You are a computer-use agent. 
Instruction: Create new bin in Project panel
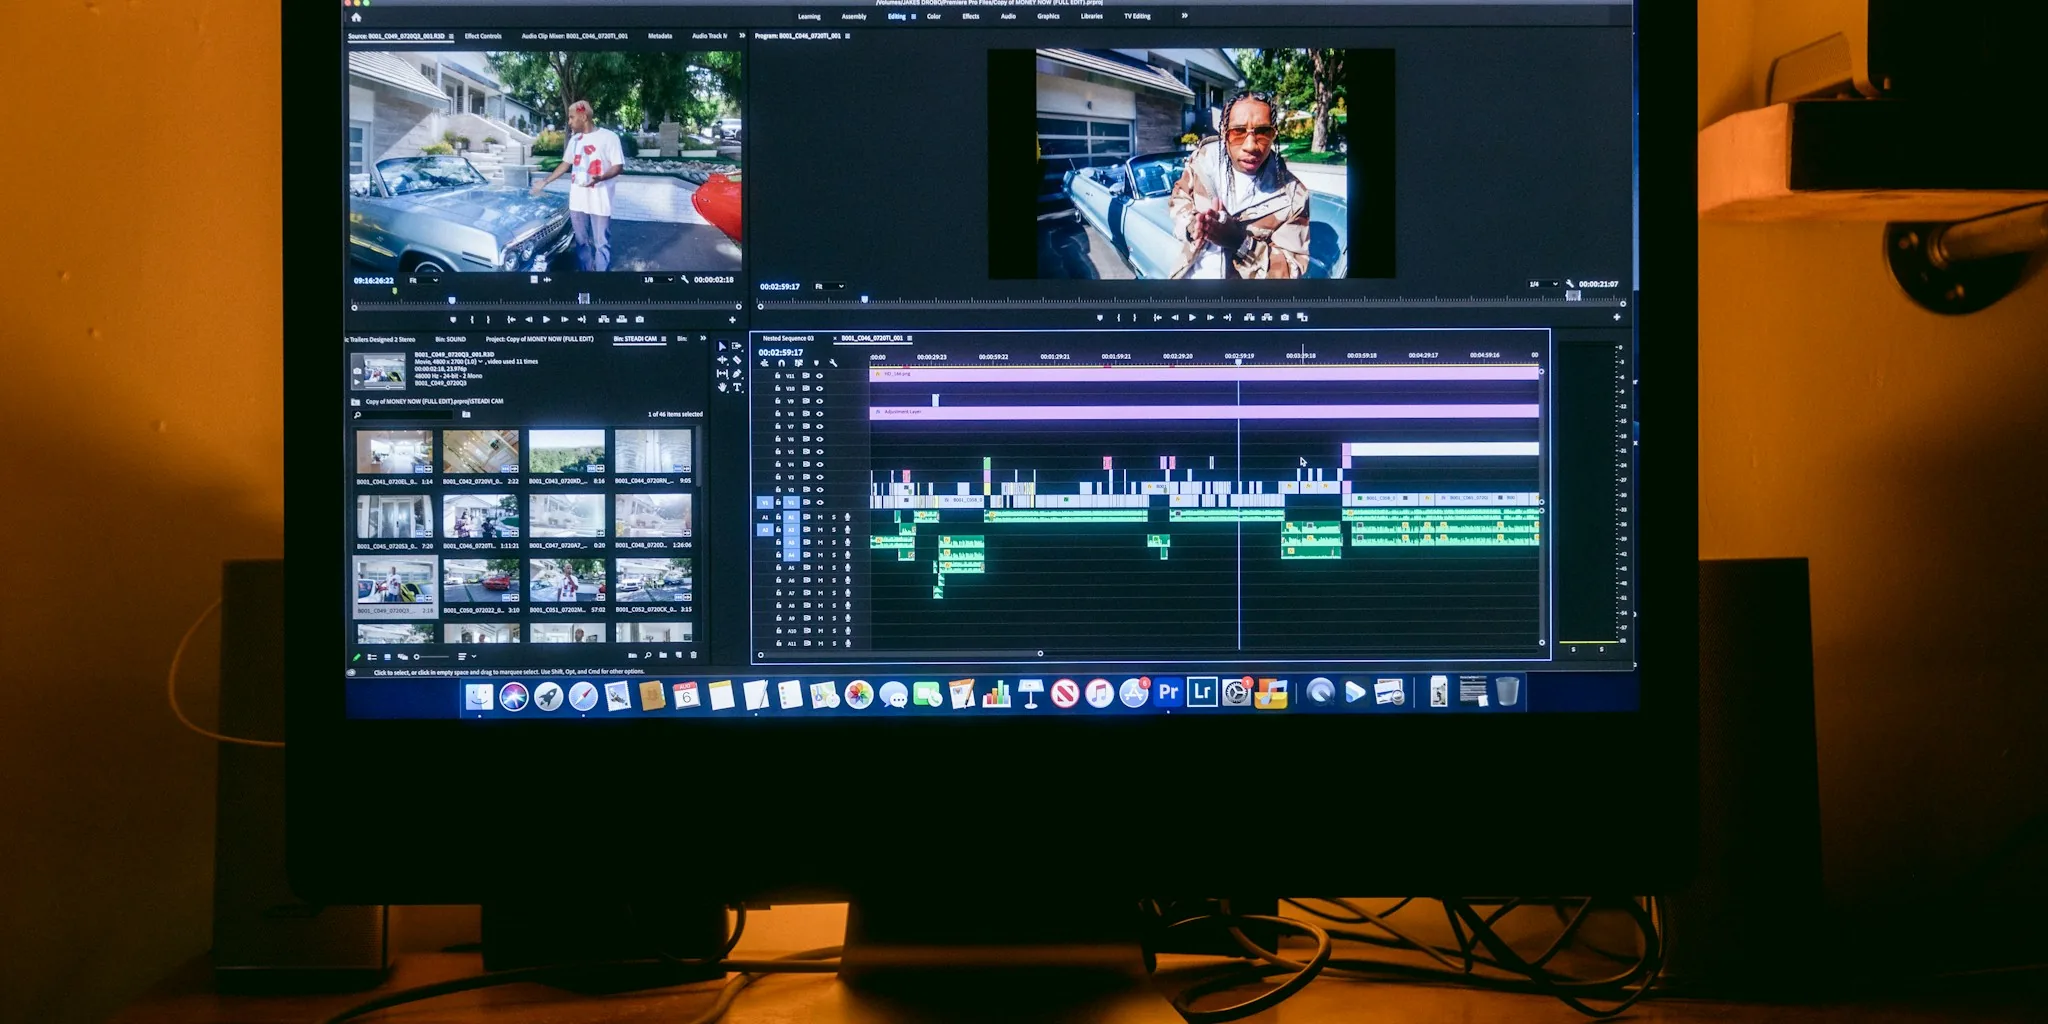(663, 655)
